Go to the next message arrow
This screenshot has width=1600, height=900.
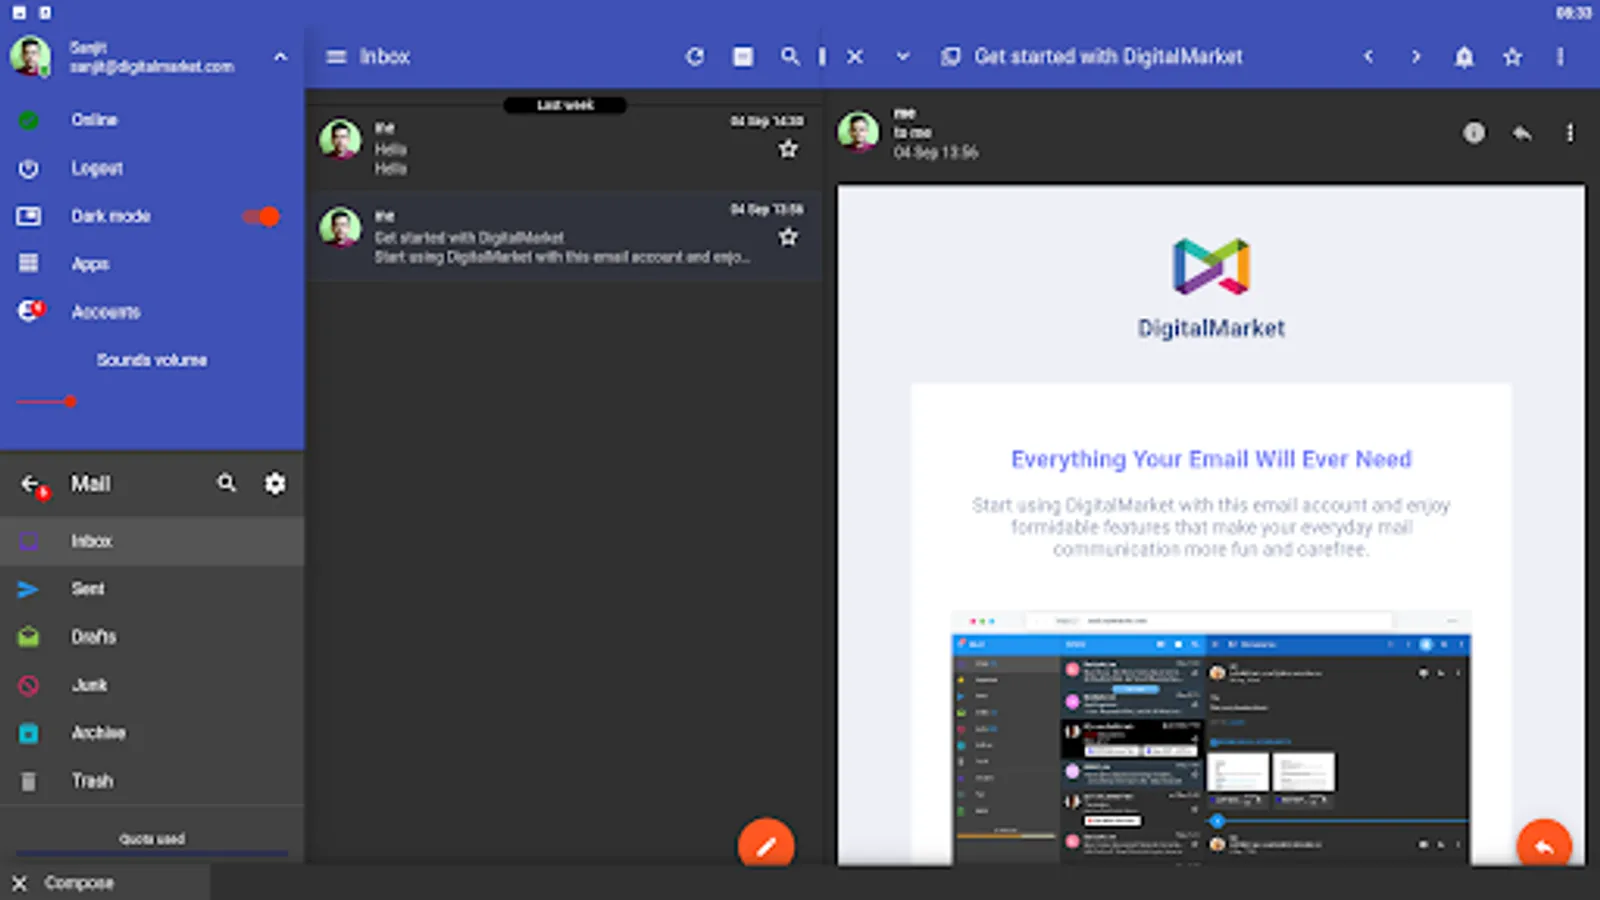1416,57
